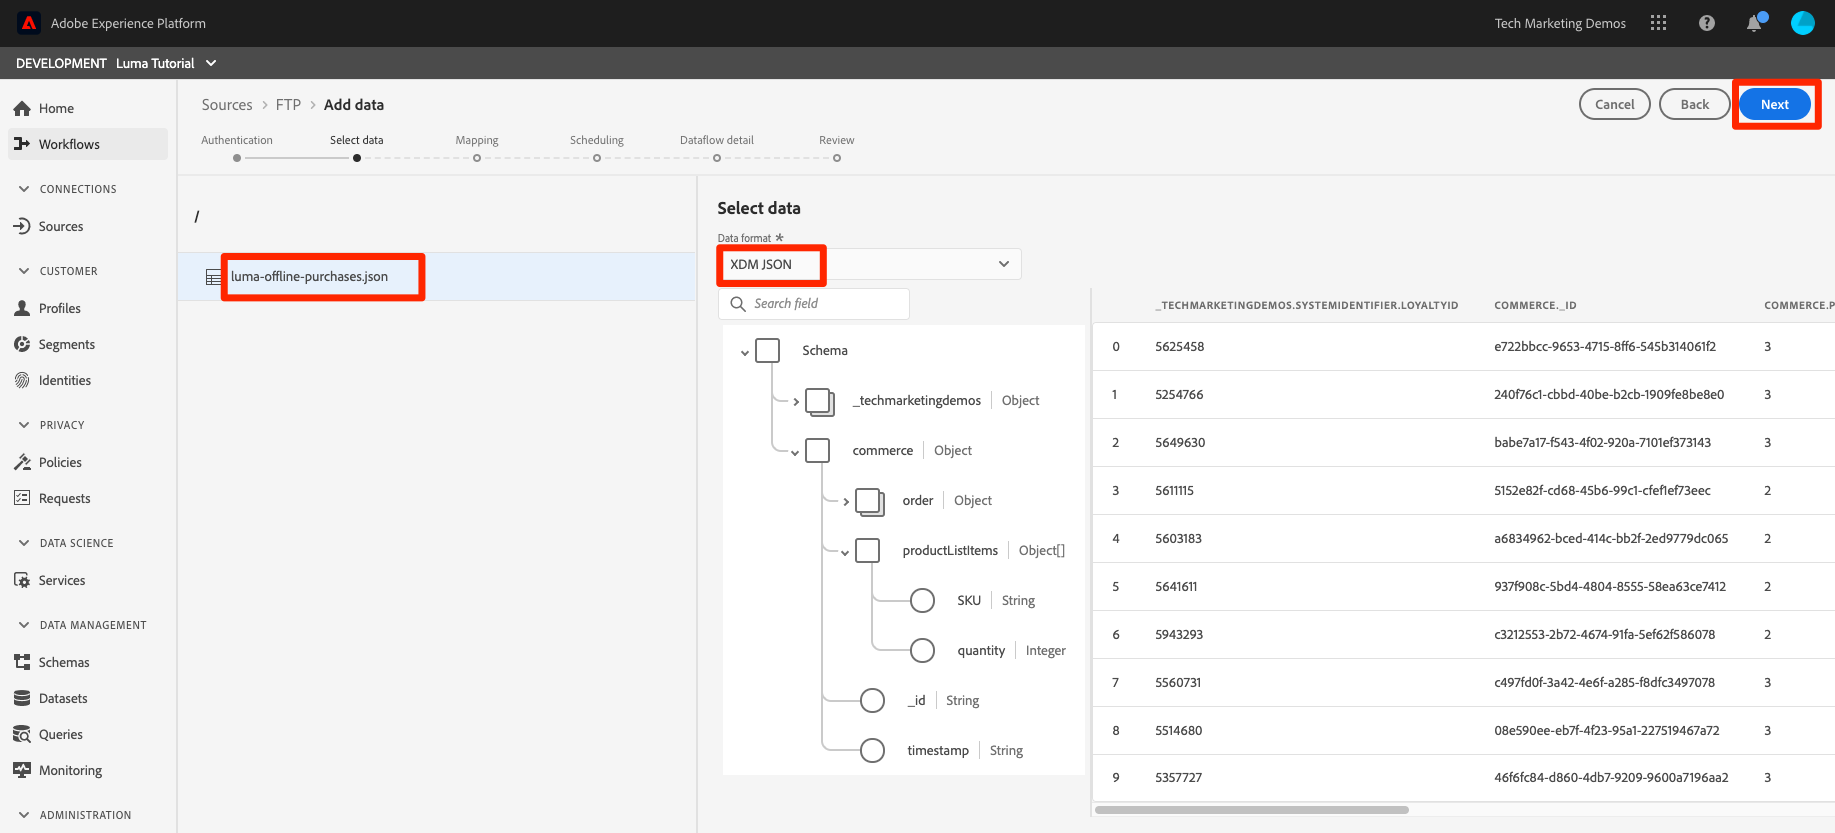Open the Luma Tutorial sandbox switcher

click(x=165, y=63)
